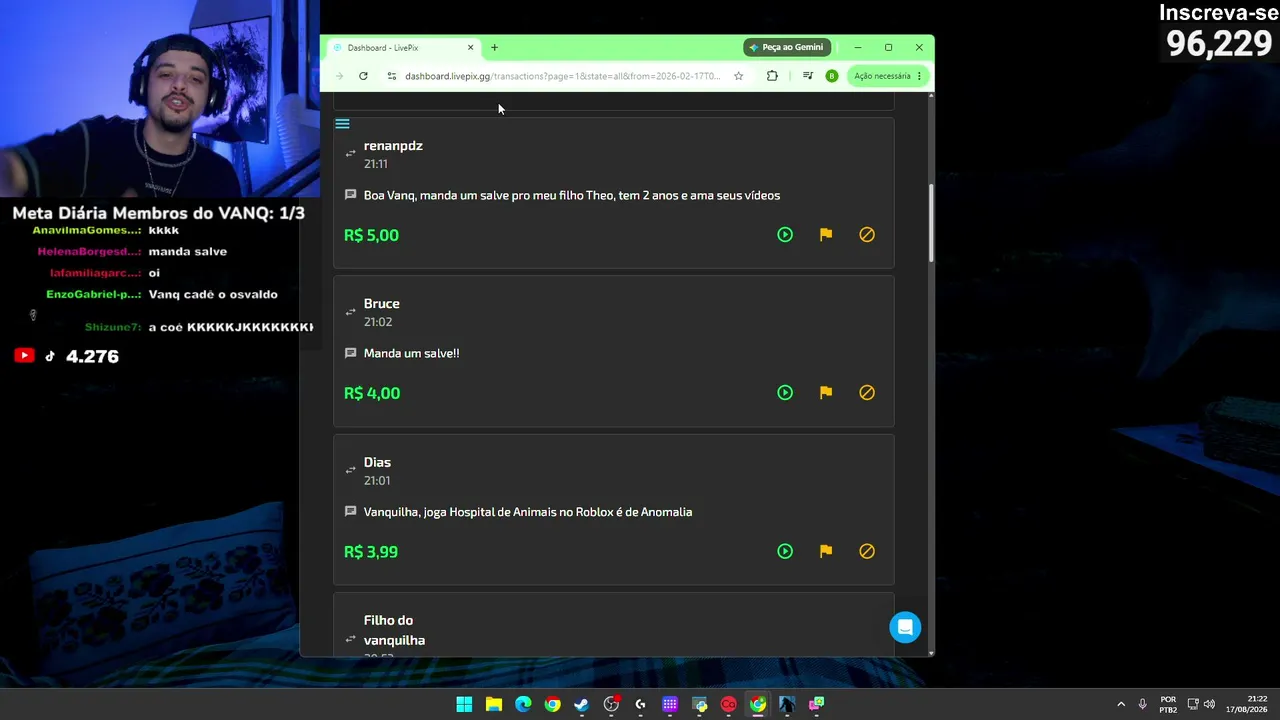
Task: Click the message icon in Bruce's donation
Action: click(x=350, y=353)
